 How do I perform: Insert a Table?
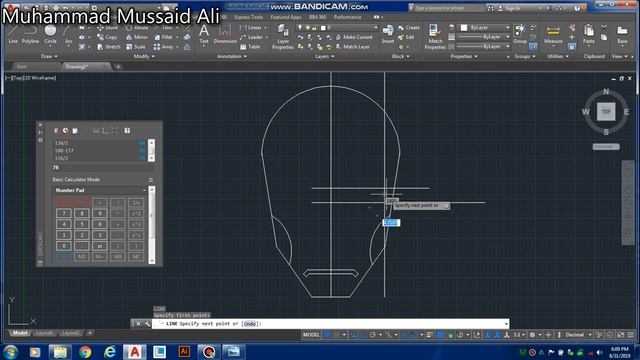coord(251,47)
